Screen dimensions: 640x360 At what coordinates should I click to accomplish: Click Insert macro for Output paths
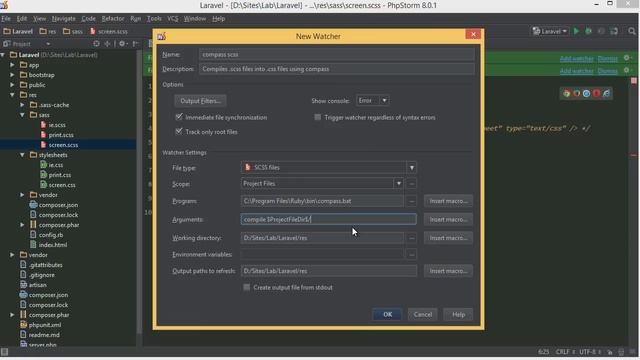[448, 271]
